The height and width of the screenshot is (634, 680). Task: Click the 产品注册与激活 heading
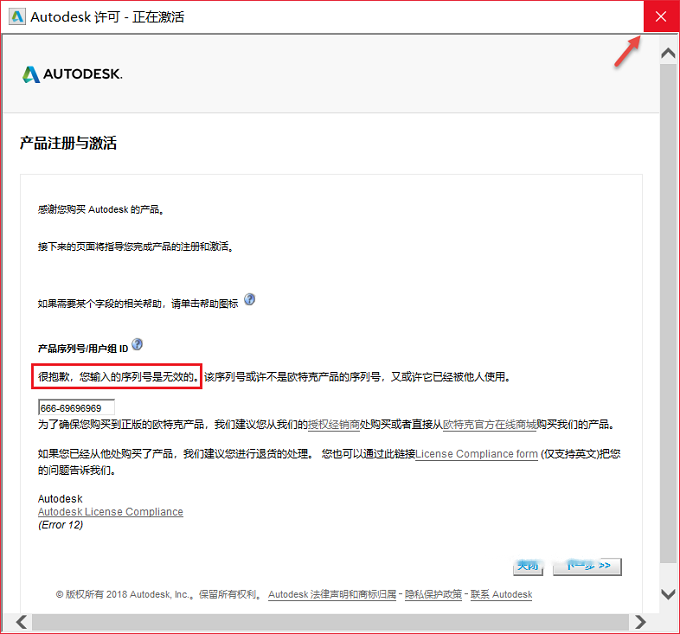click(68, 143)
